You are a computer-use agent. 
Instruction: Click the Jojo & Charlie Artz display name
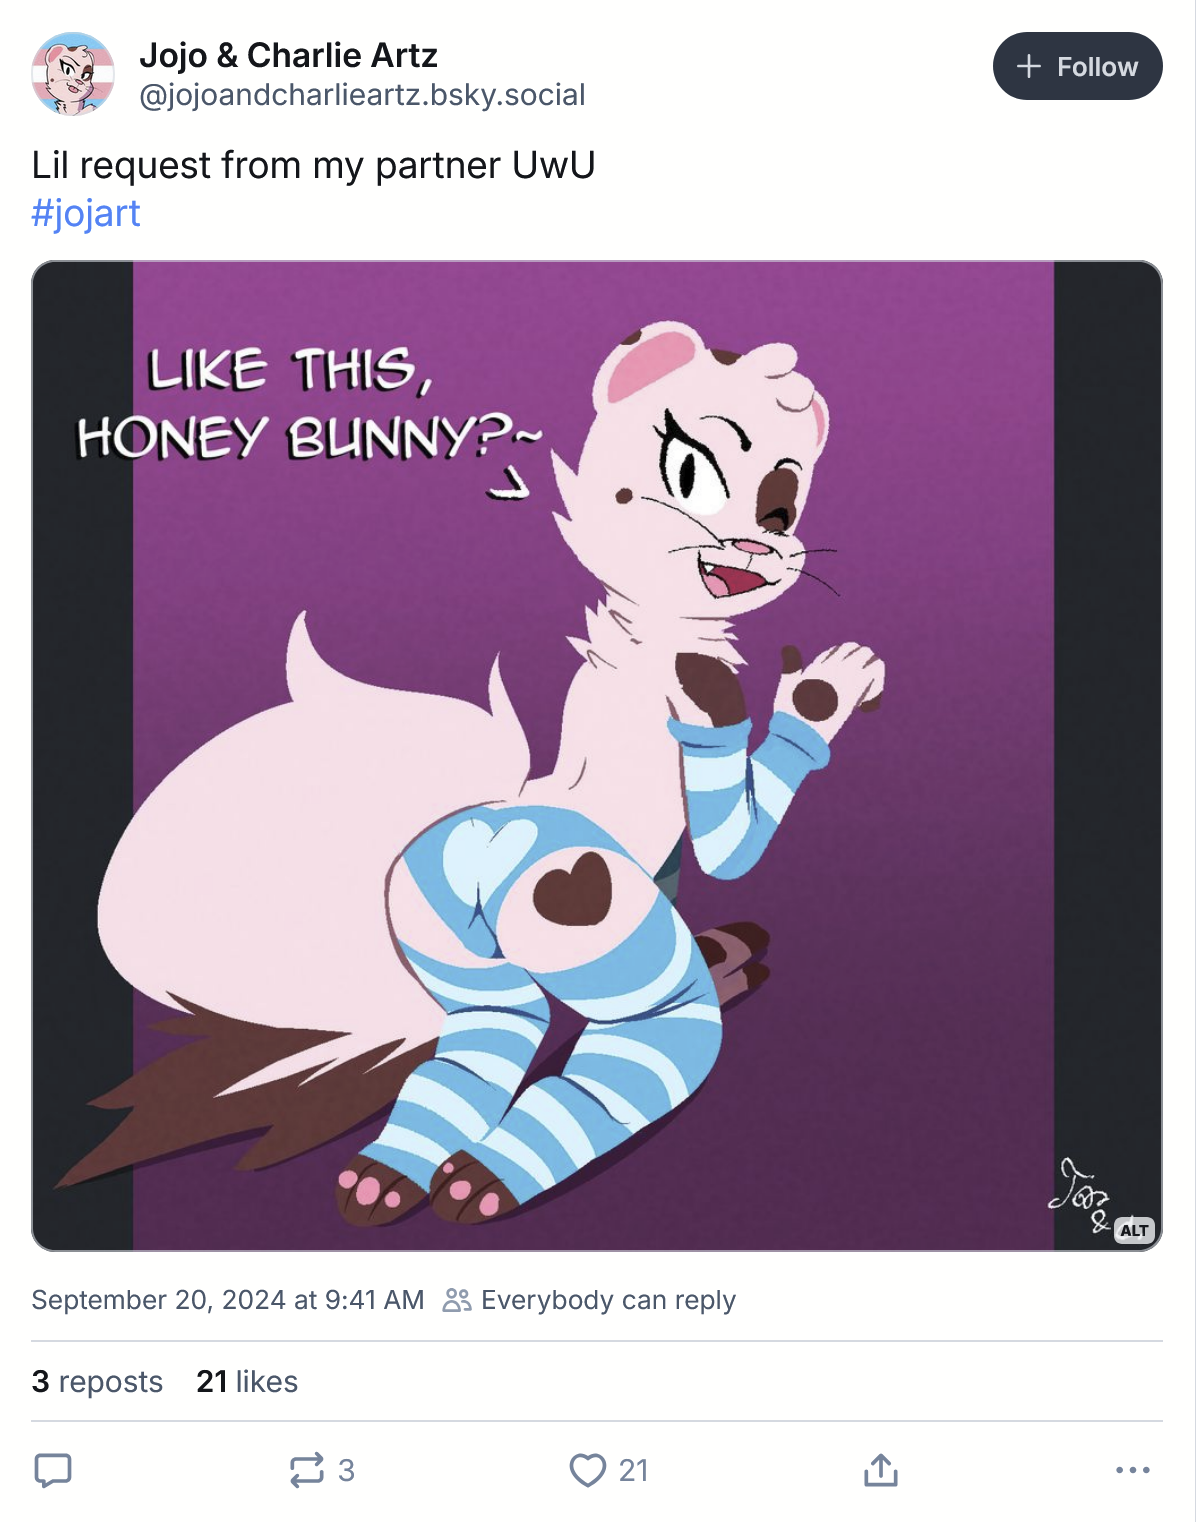pos(288,55)
